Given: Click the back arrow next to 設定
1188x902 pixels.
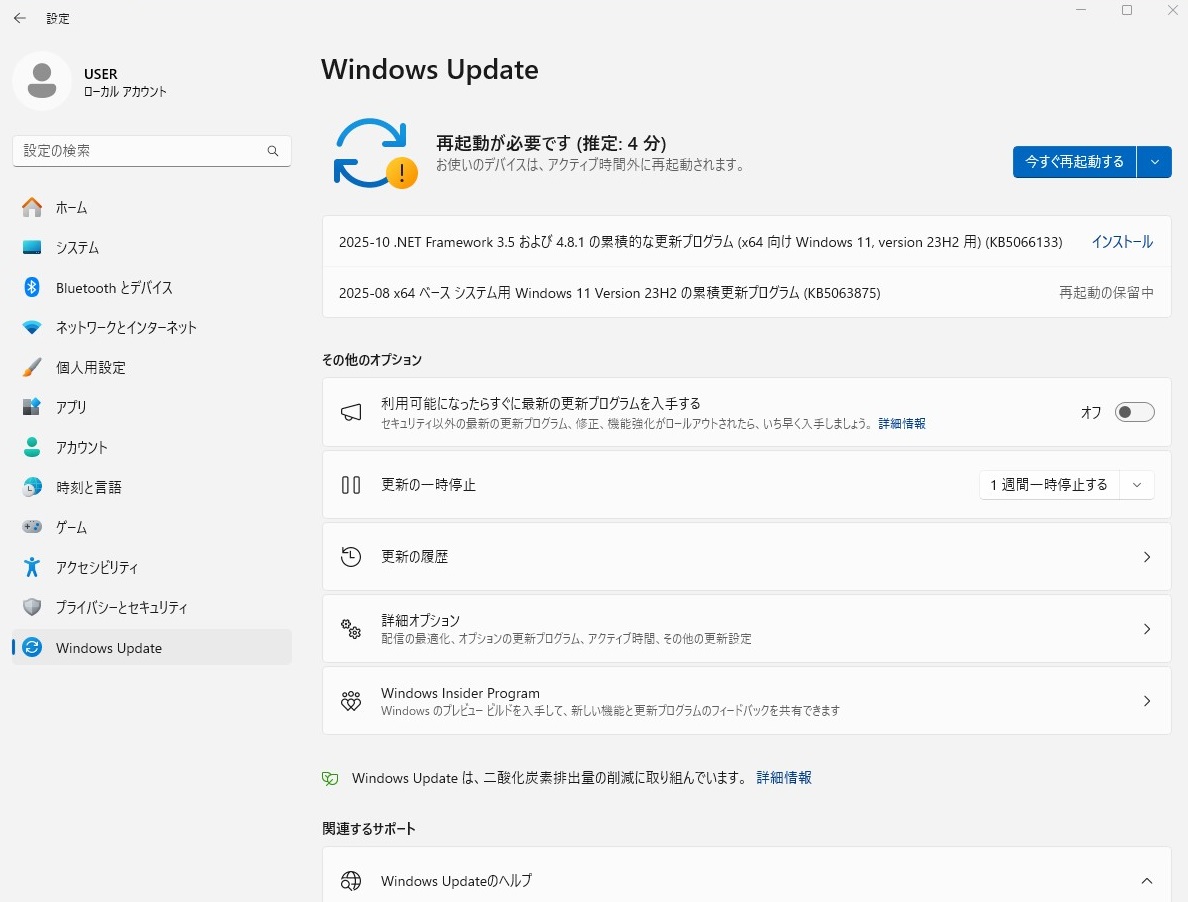Looking at the screenshot, I should click(20, 18).
